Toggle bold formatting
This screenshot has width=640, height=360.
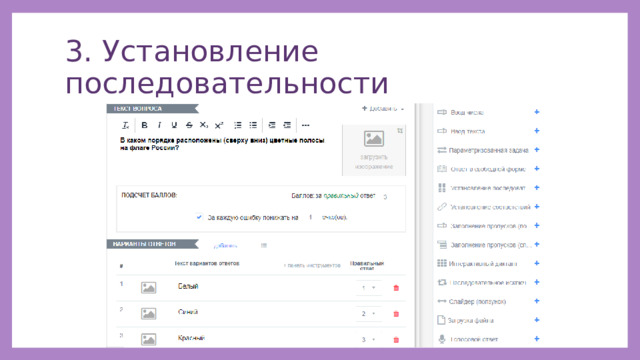pyautogui.click(x=144, y=125)
